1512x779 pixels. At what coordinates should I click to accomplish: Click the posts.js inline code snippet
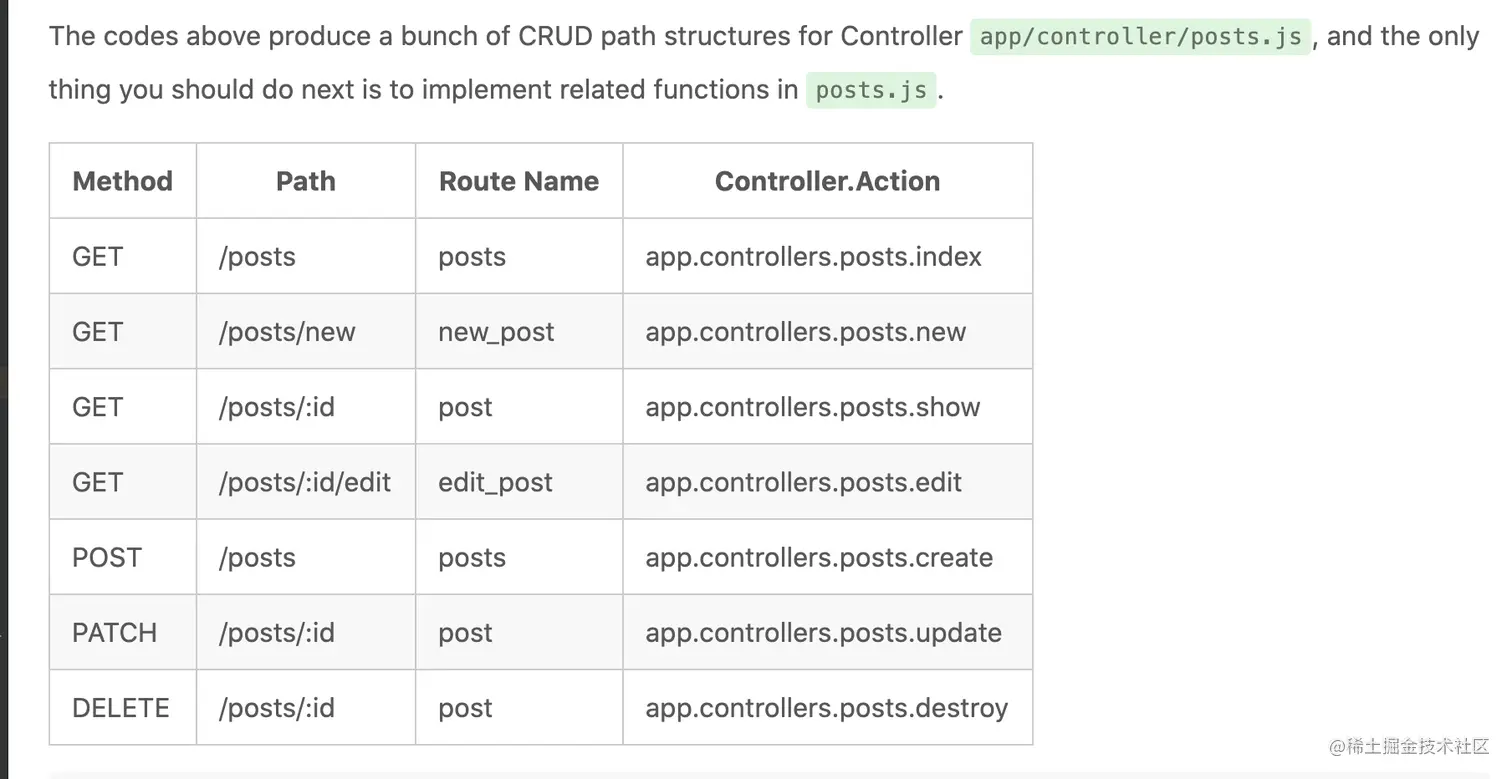coord(870,90)
